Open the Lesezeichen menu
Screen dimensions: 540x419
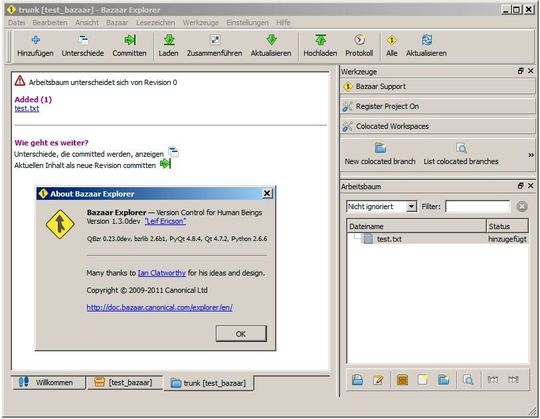(155, 23)
